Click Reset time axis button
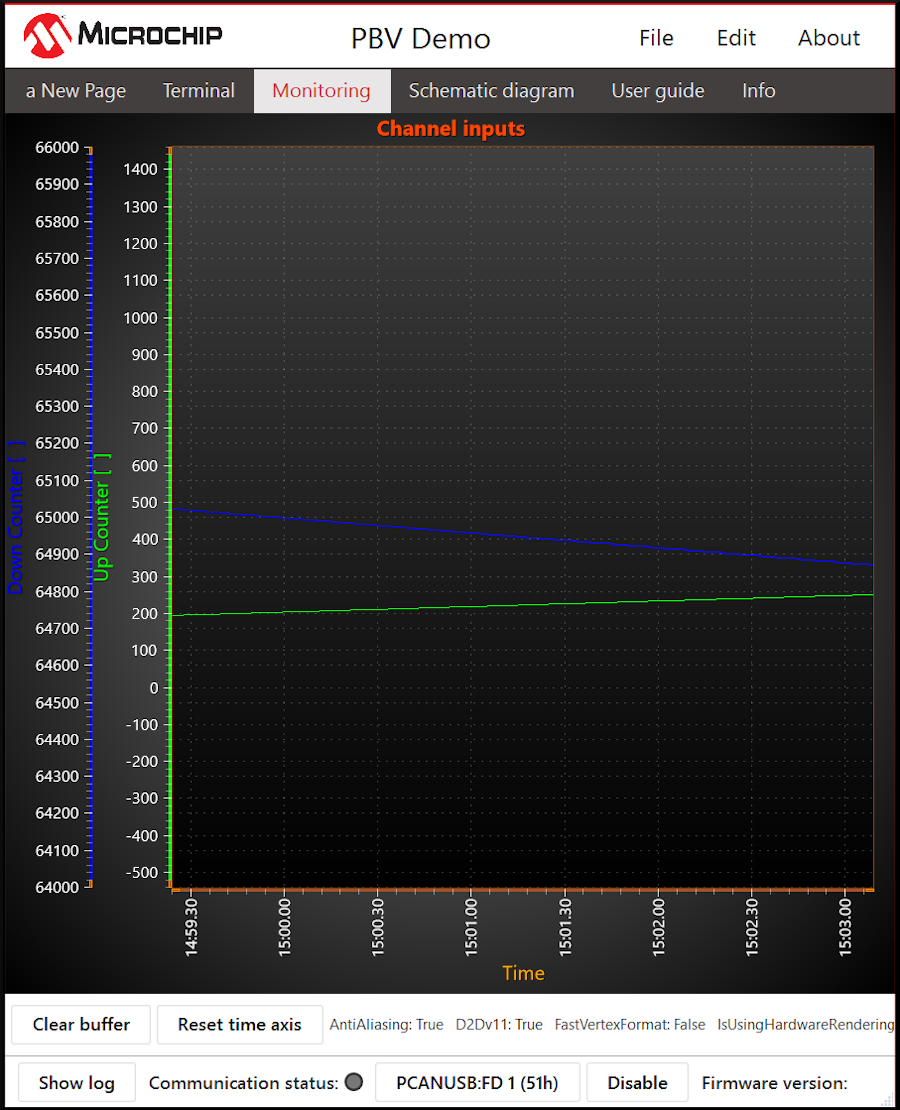900x1110 pixels. (239, 1024)
